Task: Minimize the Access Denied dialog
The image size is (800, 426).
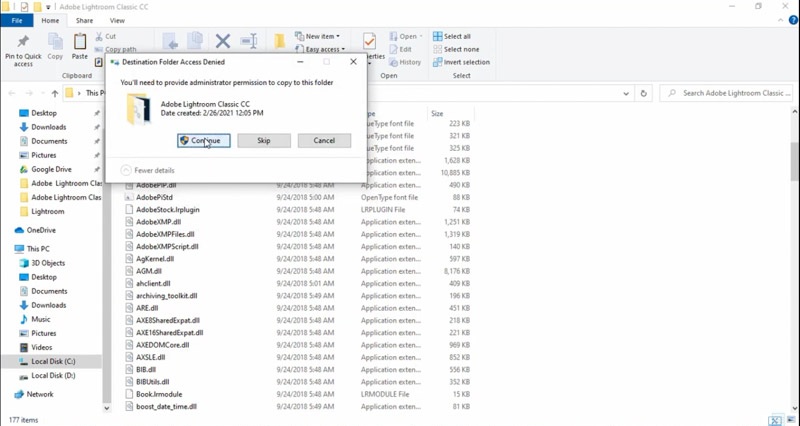Action: click(300, 62)
